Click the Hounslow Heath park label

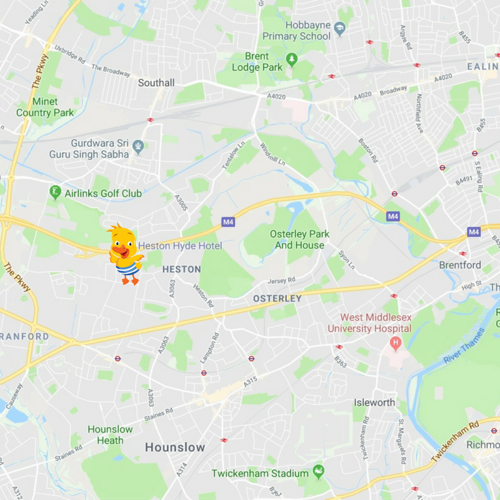[110, 435]
